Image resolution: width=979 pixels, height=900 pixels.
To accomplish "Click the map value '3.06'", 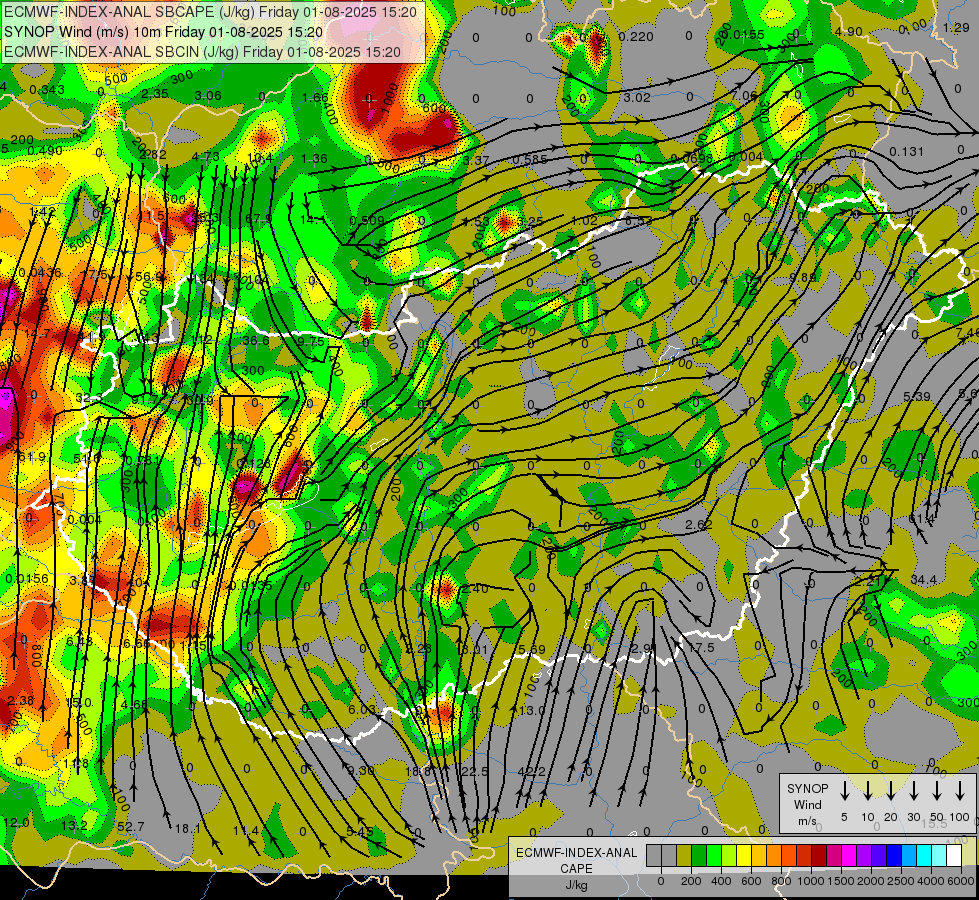I will coord(208,96).
